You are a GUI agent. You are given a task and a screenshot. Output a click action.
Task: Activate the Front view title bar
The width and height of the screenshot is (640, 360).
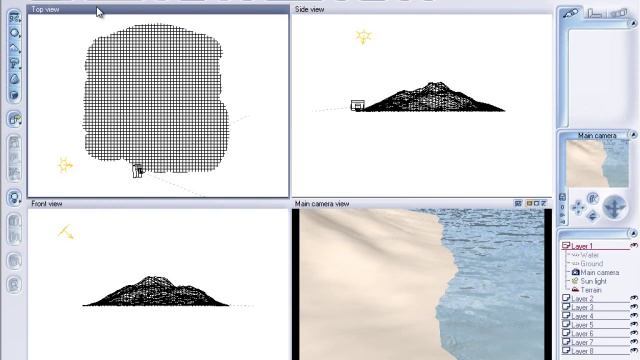[x=158, y=203]
